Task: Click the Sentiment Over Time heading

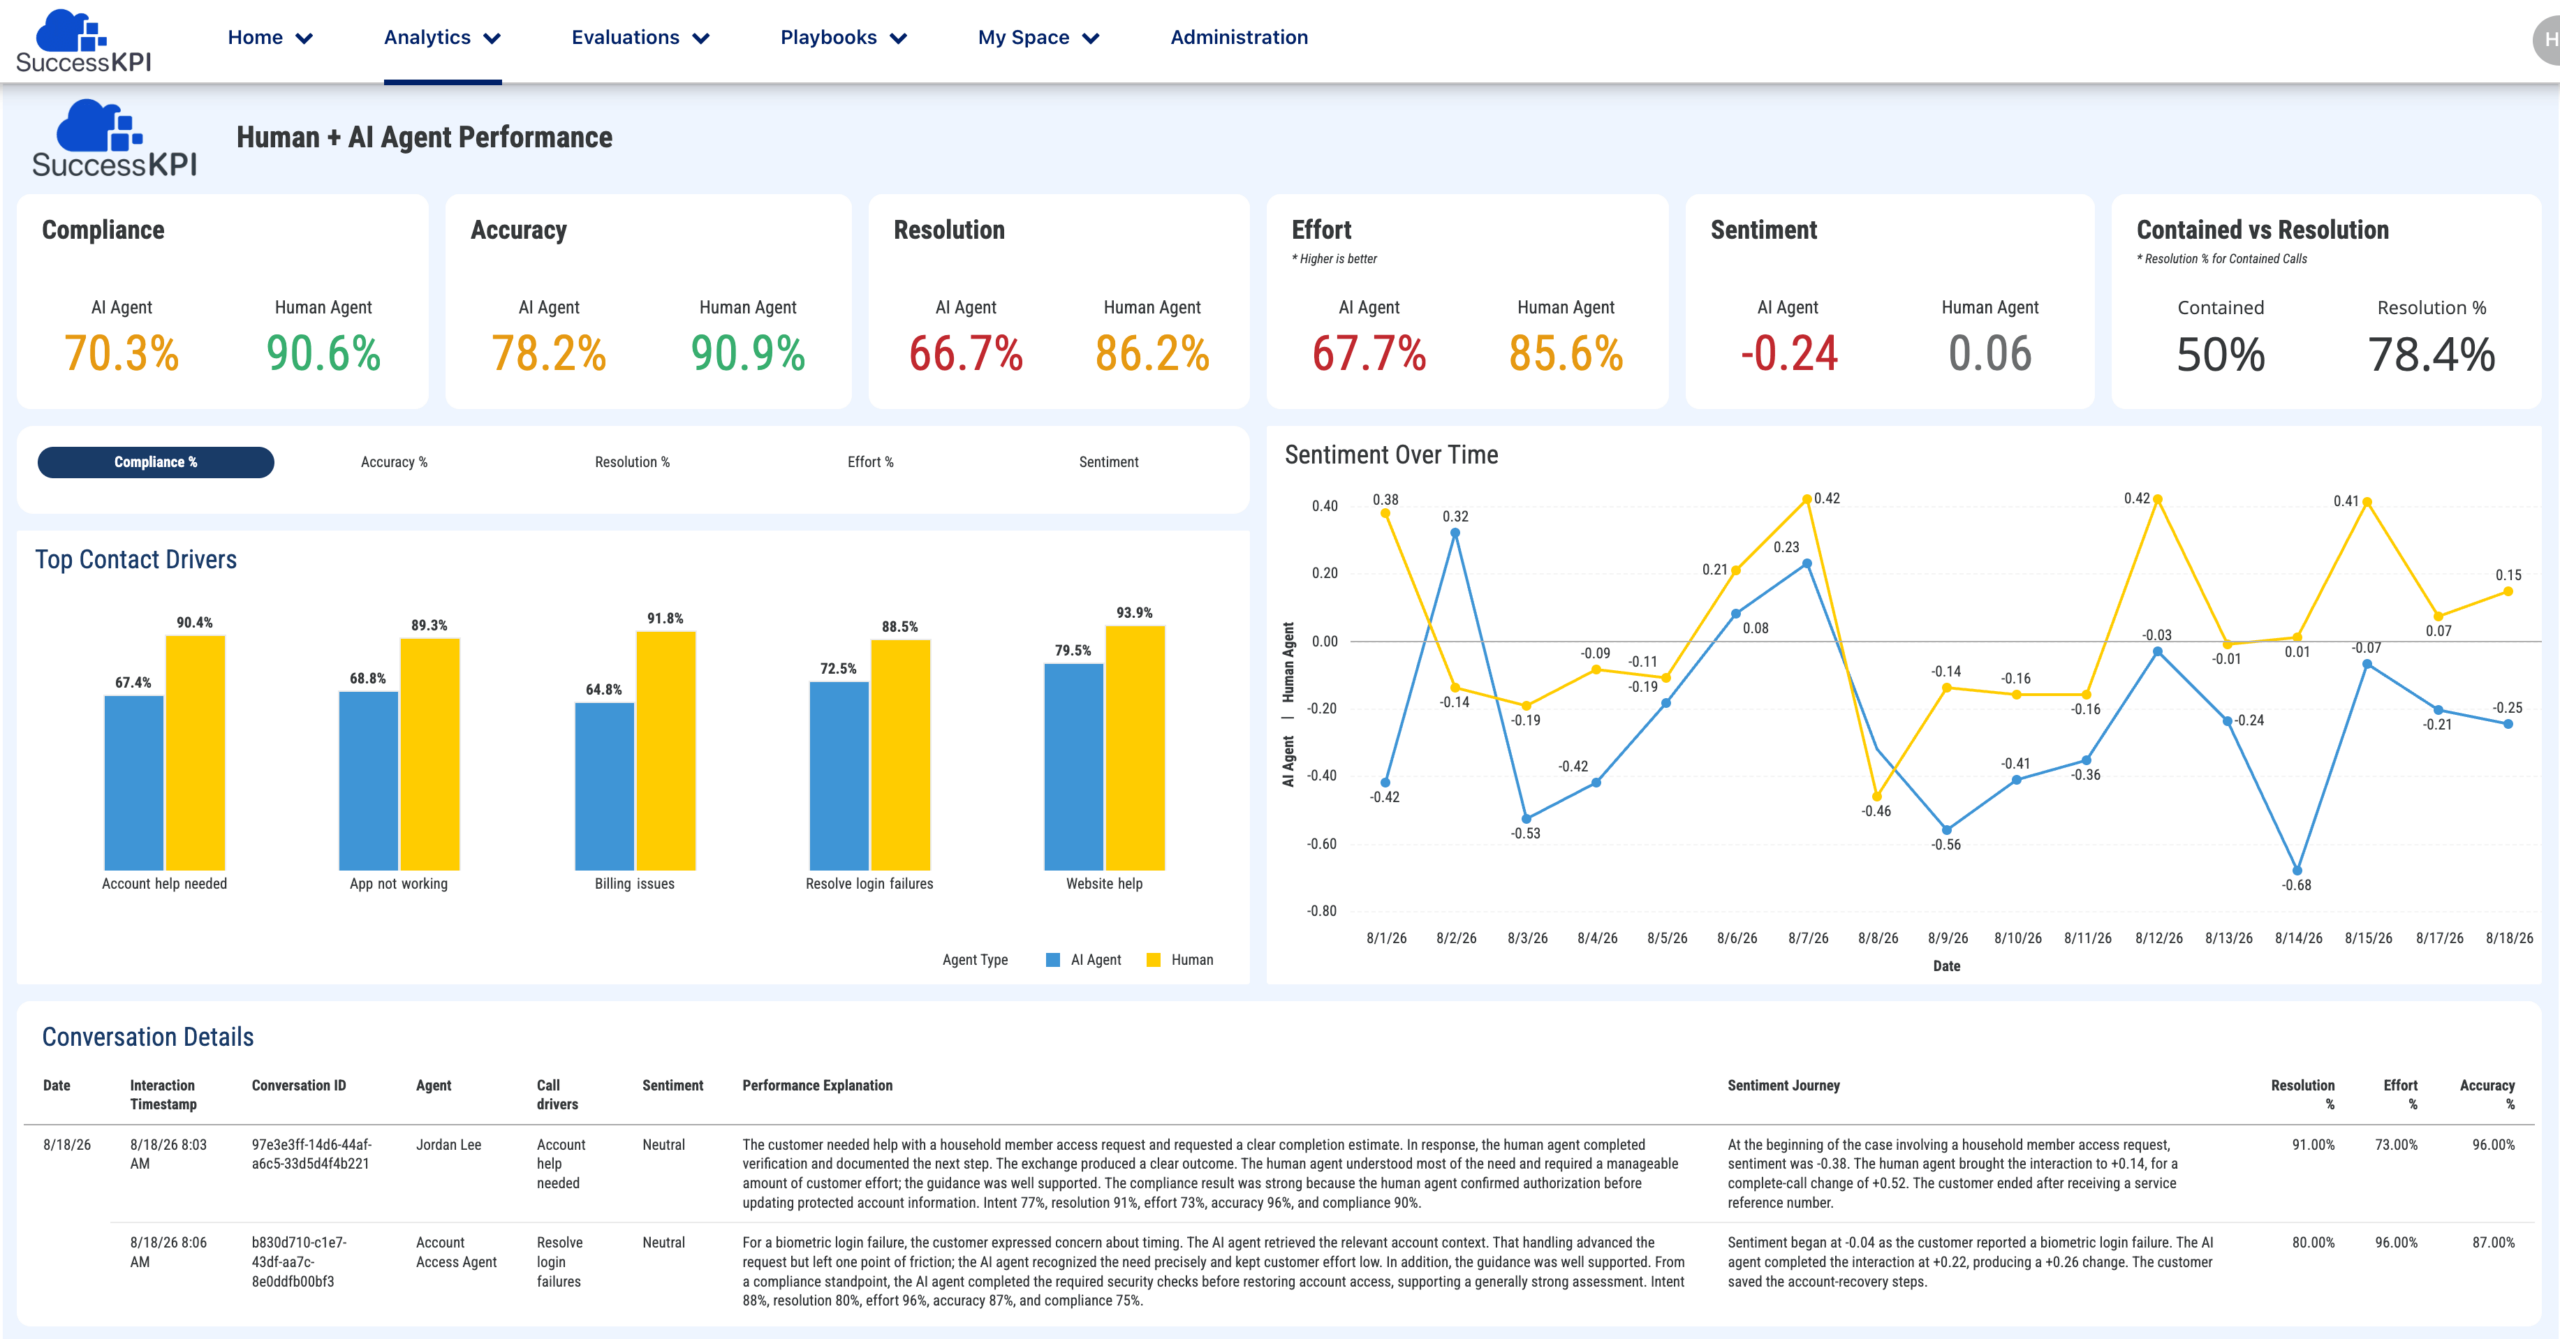Action: [x=1391, y=455]
